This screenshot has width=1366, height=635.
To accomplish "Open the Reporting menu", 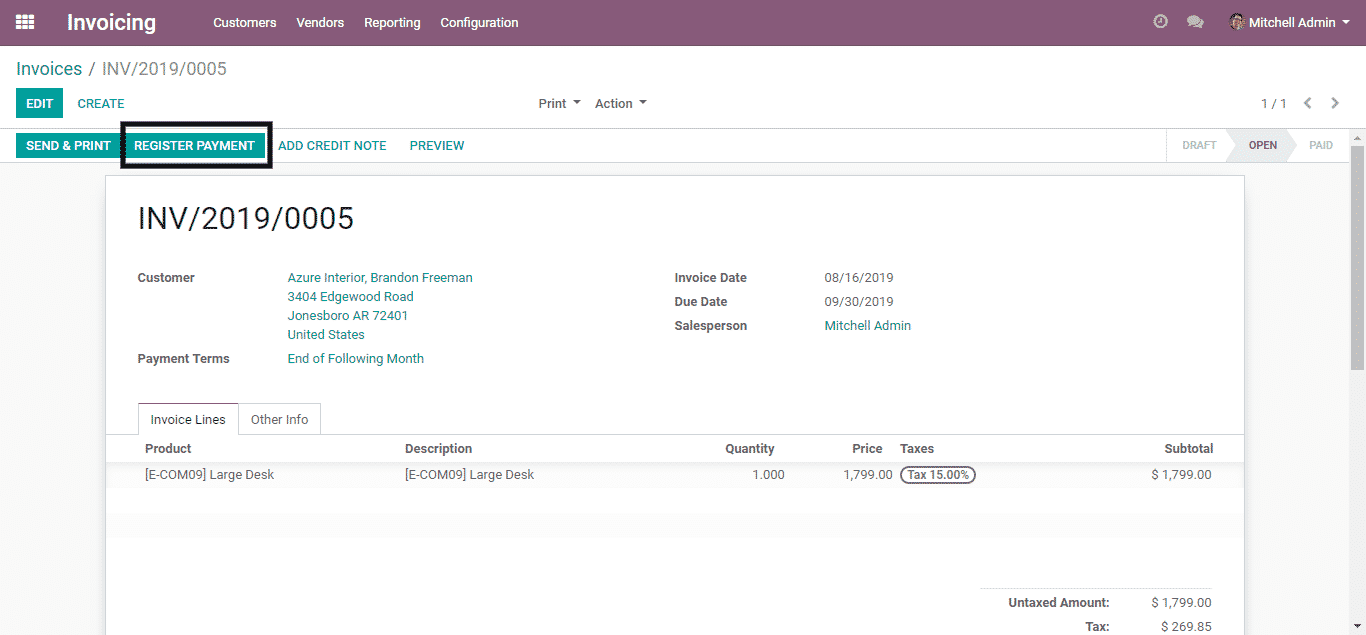I will pos(392,22).
